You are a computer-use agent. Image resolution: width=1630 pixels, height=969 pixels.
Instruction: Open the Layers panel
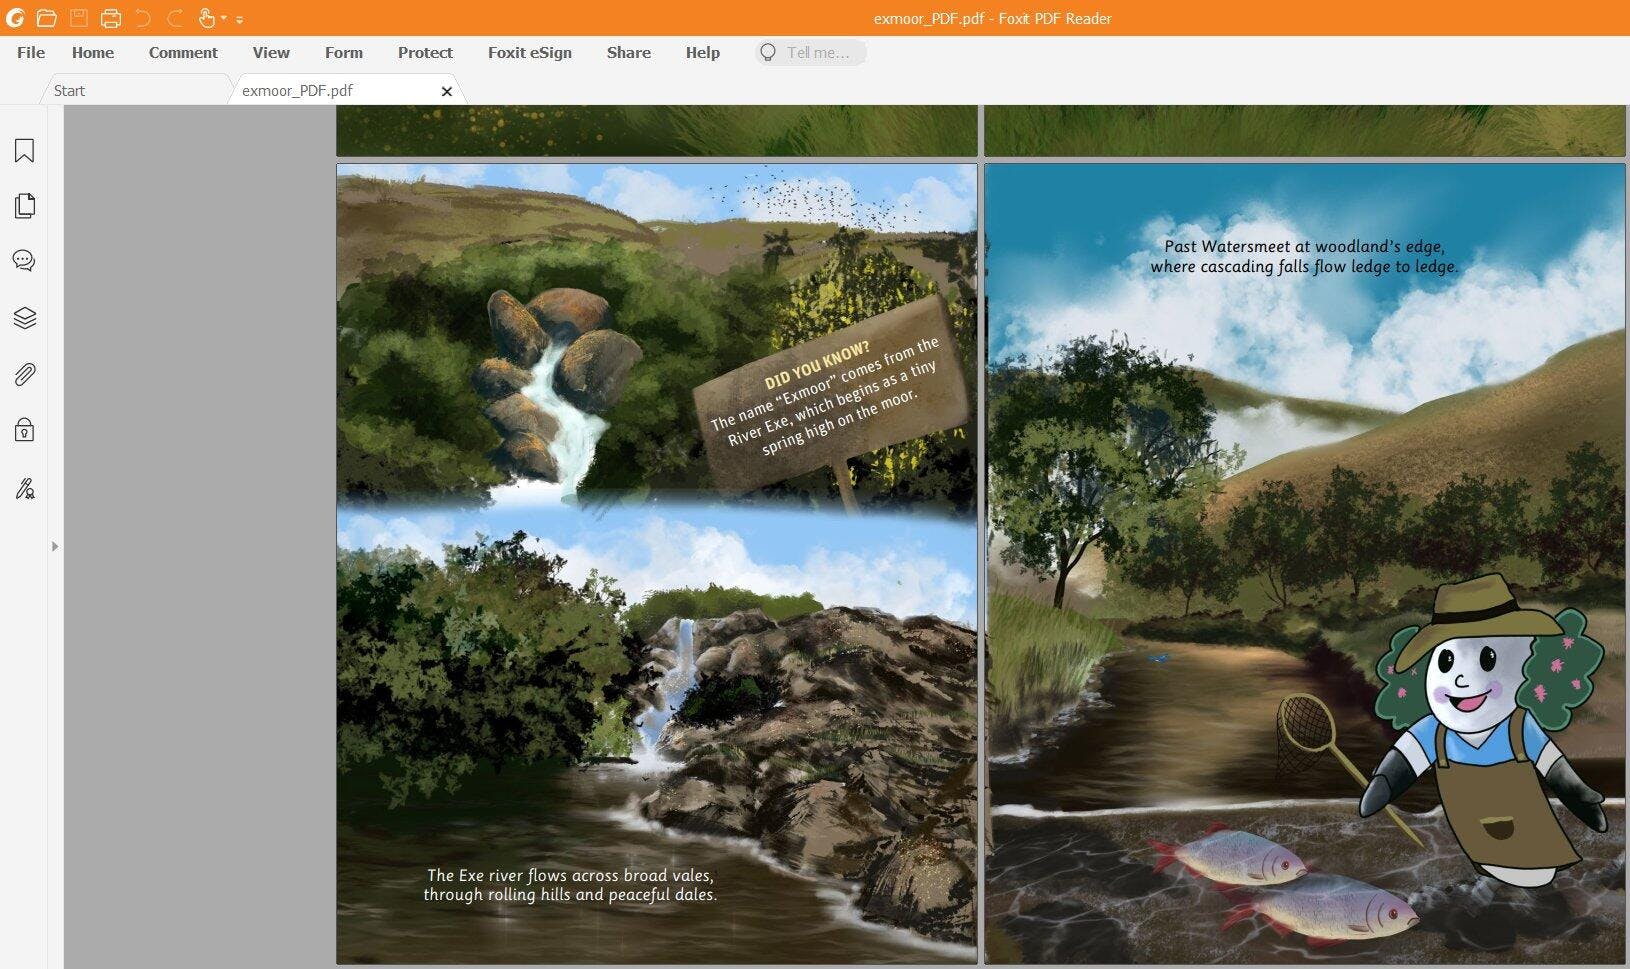tap(25, 318)
